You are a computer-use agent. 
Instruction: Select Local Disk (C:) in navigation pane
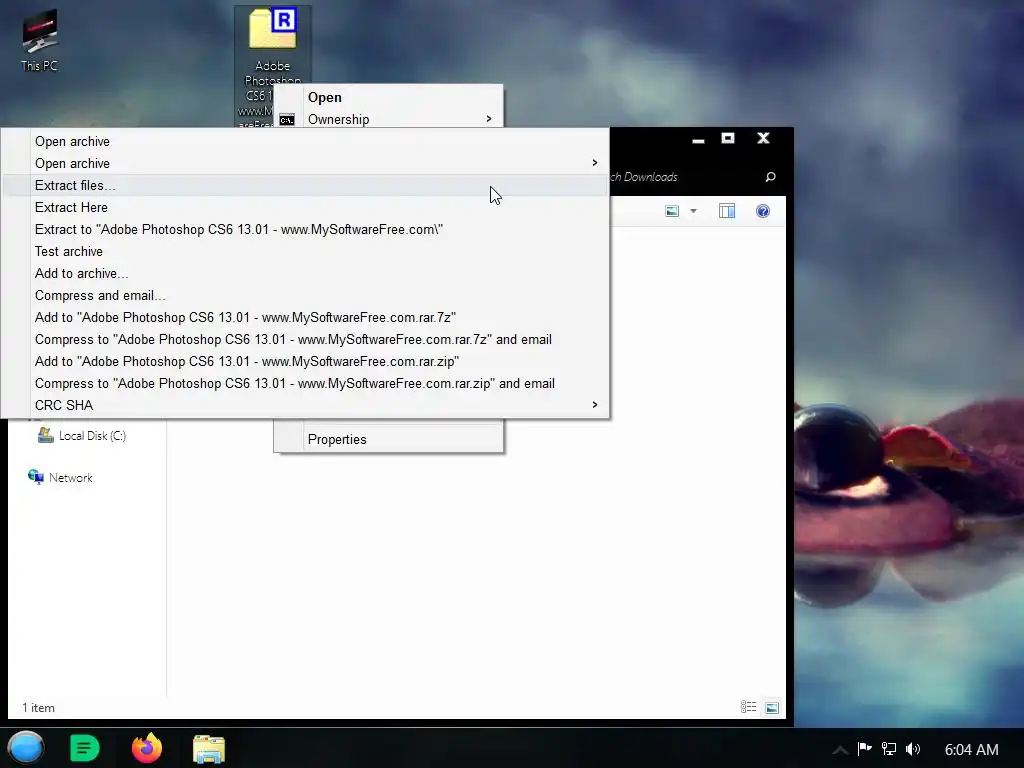coord(82,436)
